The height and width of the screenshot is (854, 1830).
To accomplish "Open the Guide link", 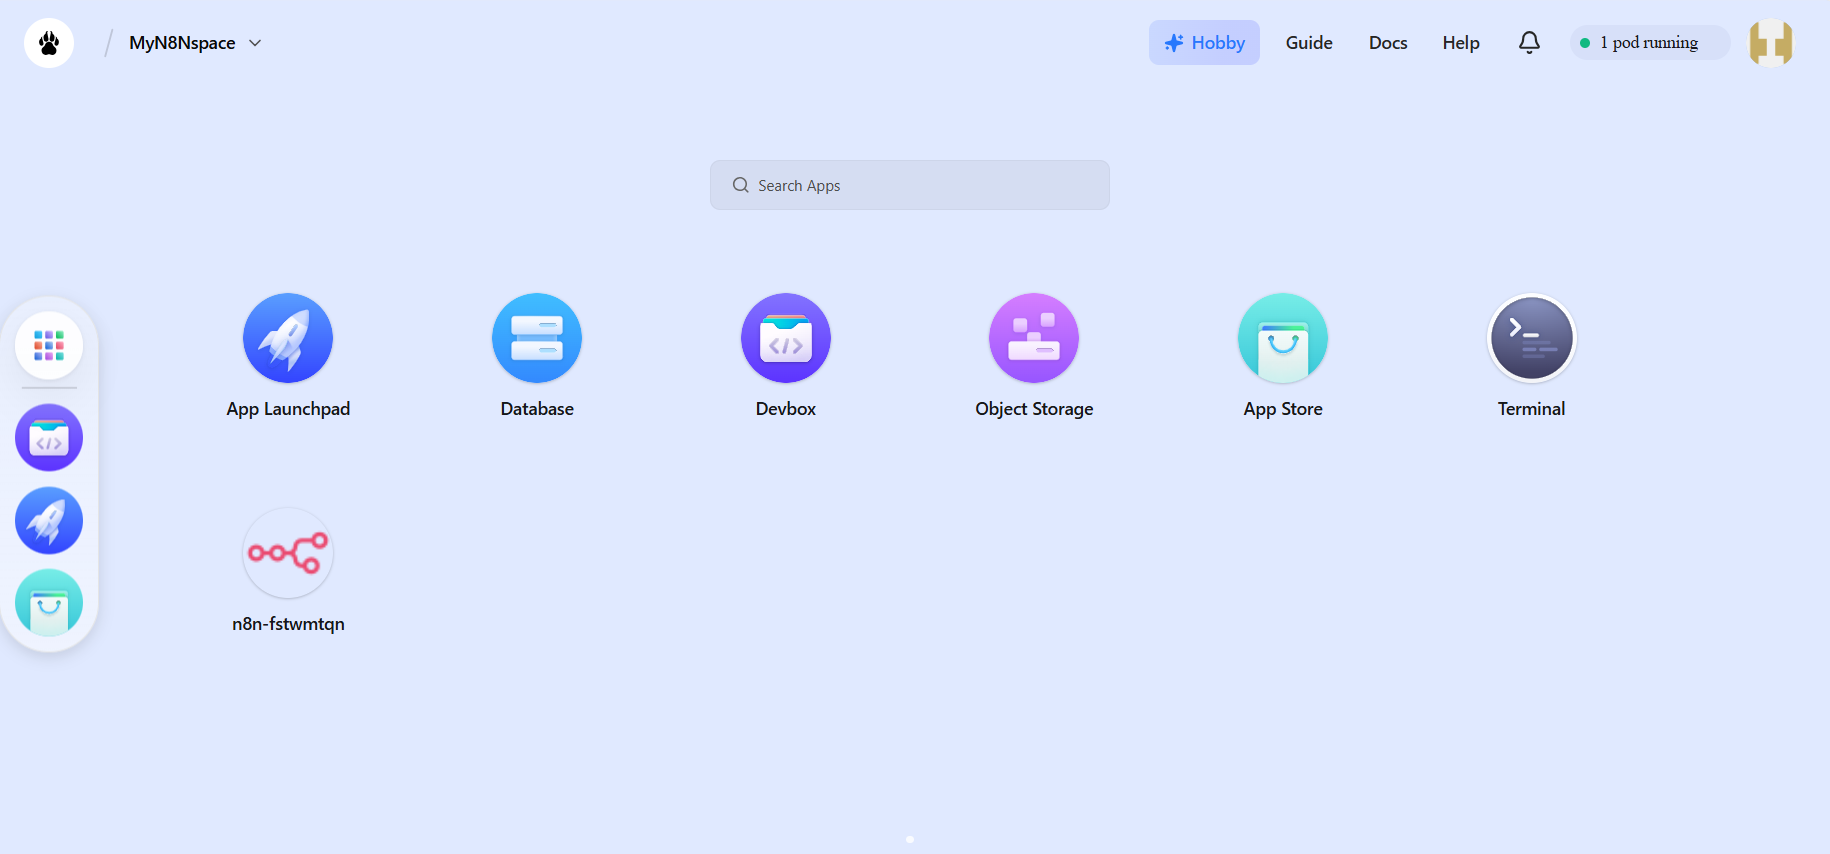I will 1309,43.
